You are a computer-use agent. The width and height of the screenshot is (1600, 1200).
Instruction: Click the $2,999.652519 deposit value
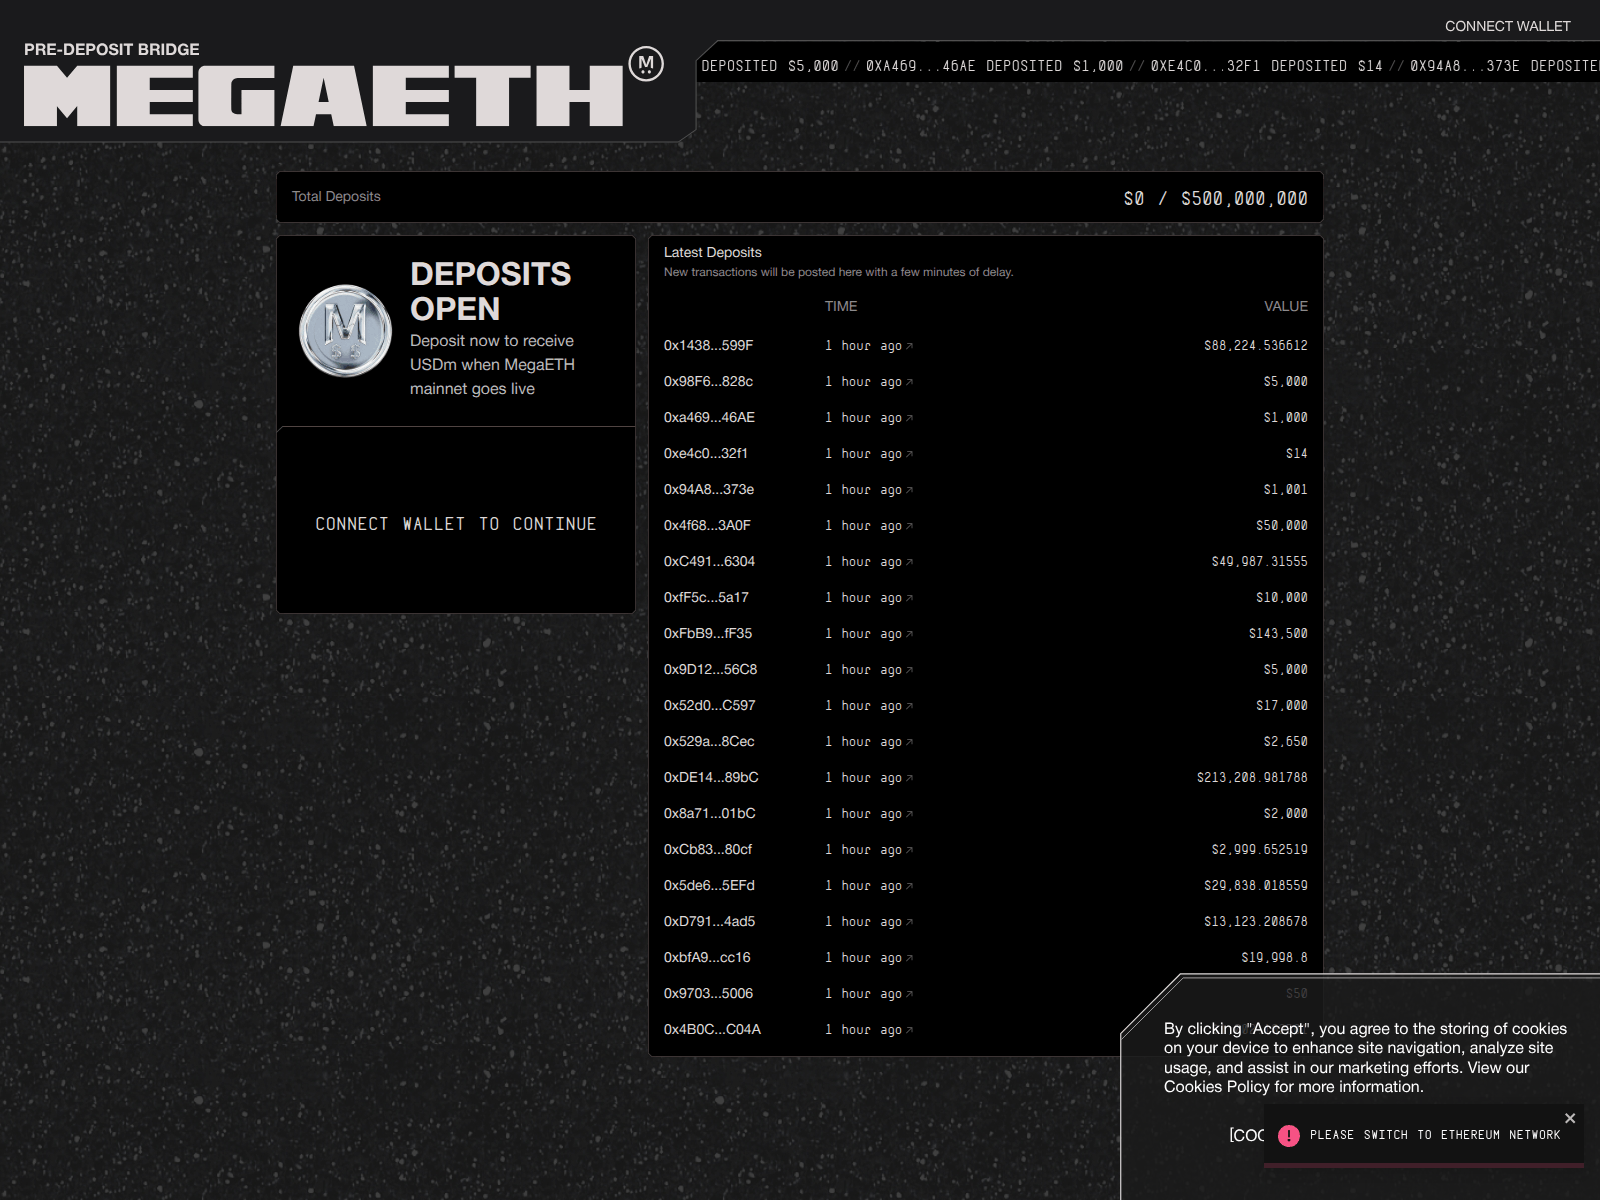tap(1260, 850)
